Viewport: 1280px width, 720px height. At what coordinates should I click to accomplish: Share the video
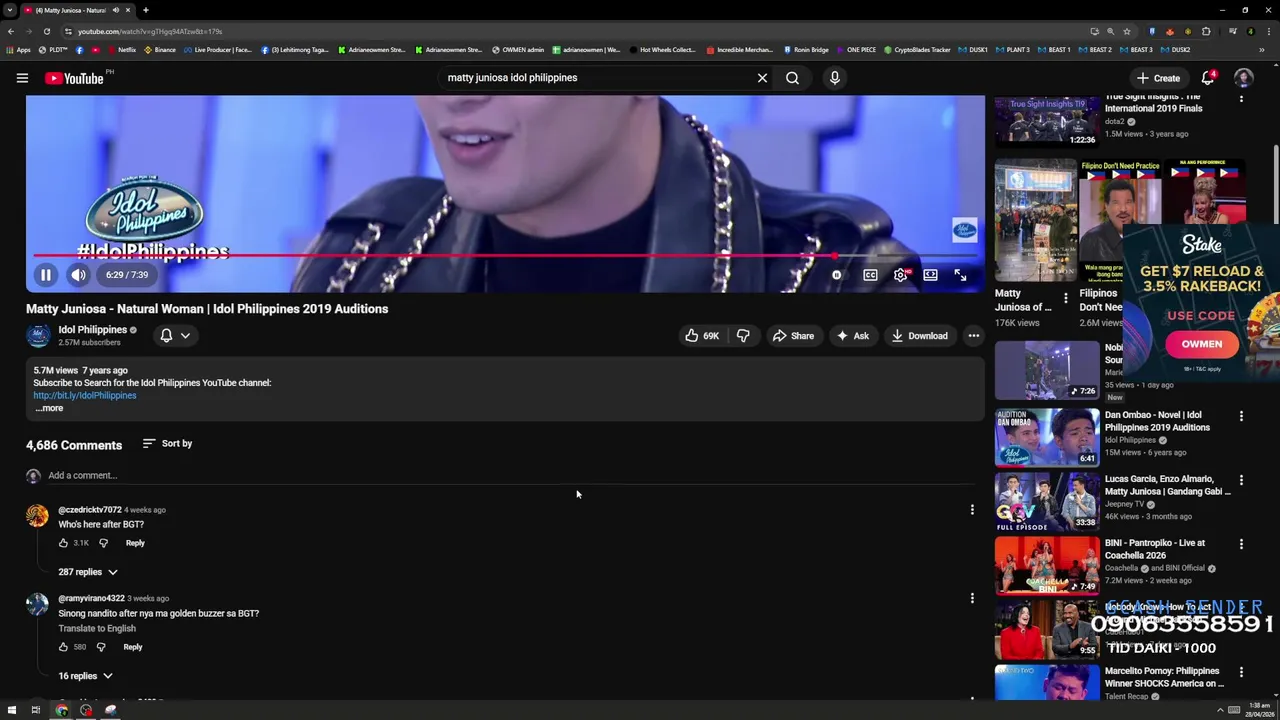[x=793, y=336]
